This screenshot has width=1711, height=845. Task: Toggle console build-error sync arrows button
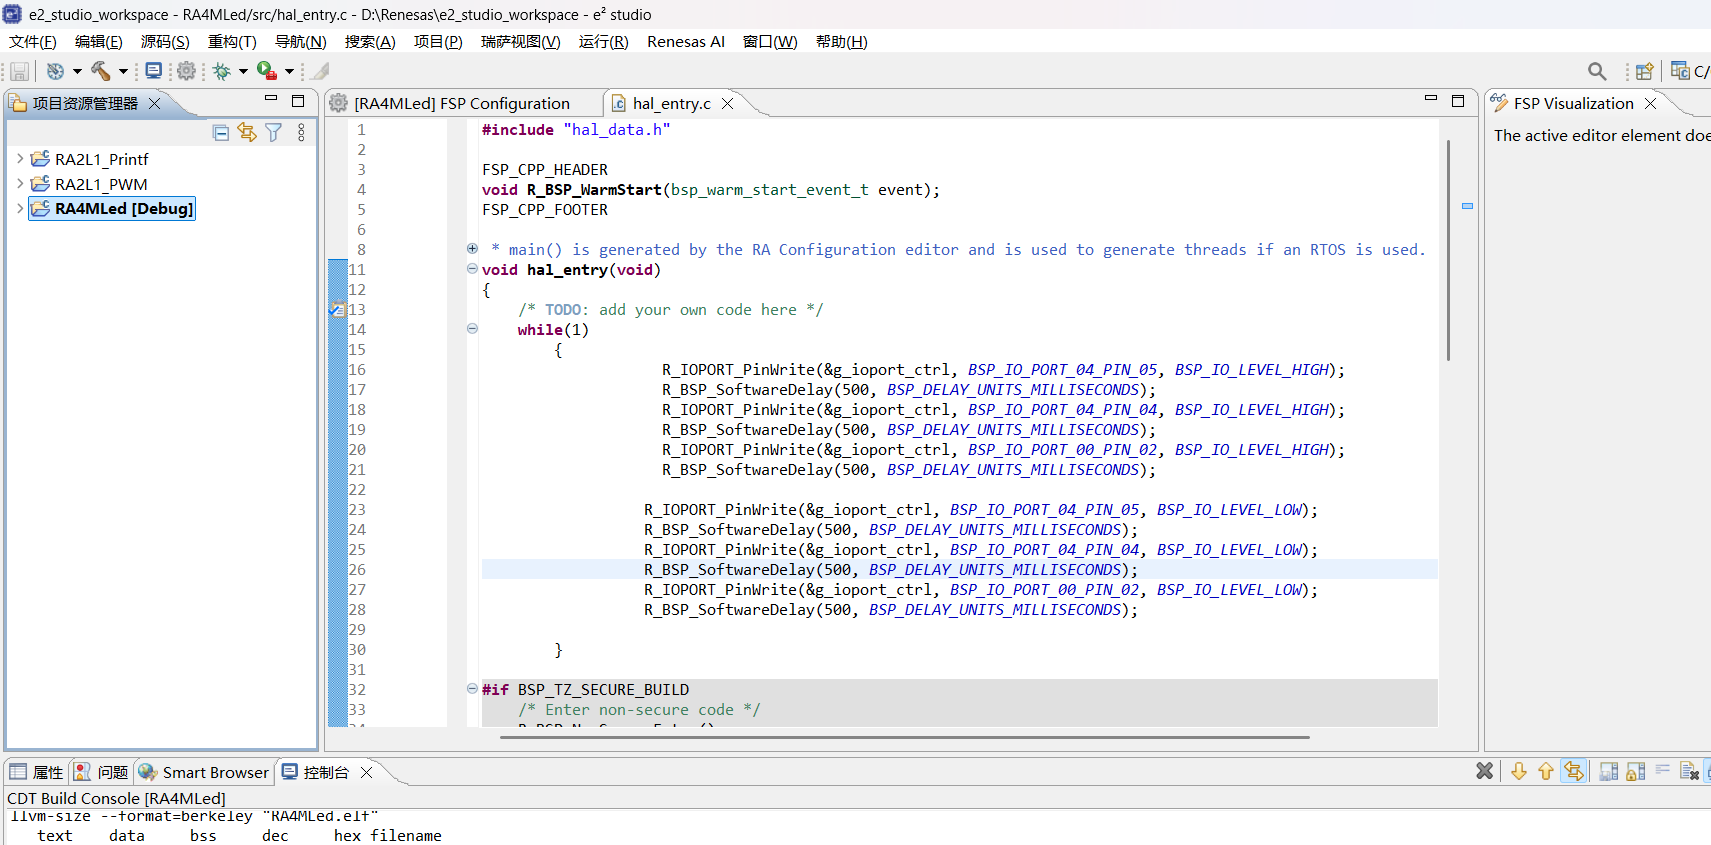(1573, 771)
